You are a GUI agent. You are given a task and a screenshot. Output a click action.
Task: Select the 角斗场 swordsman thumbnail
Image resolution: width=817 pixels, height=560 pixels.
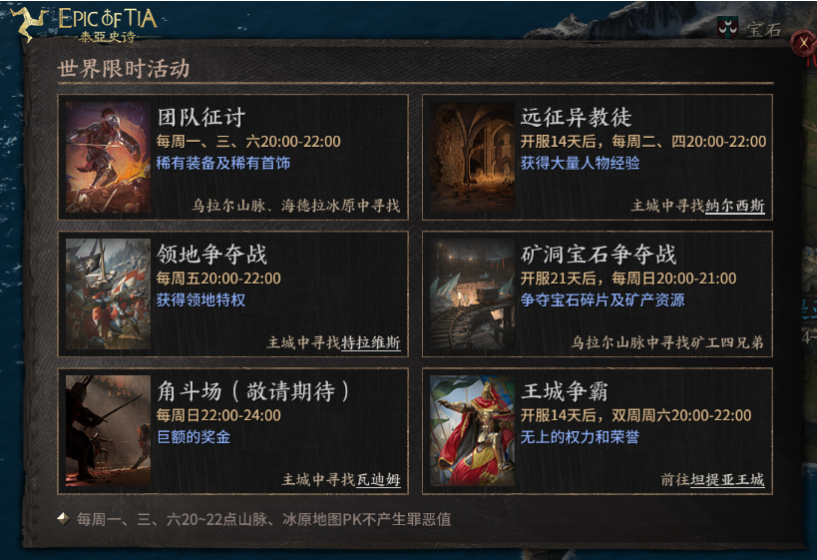(108, 431)
